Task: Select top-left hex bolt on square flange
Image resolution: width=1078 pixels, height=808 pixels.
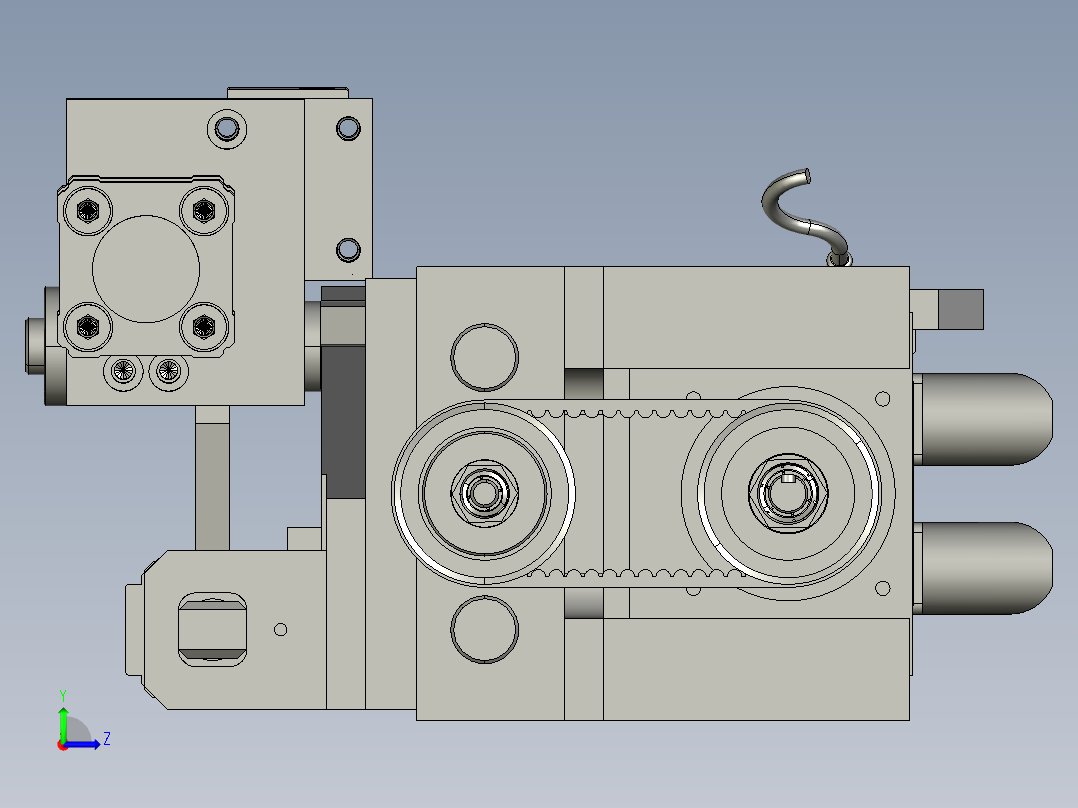Action: tap(88, 210)
